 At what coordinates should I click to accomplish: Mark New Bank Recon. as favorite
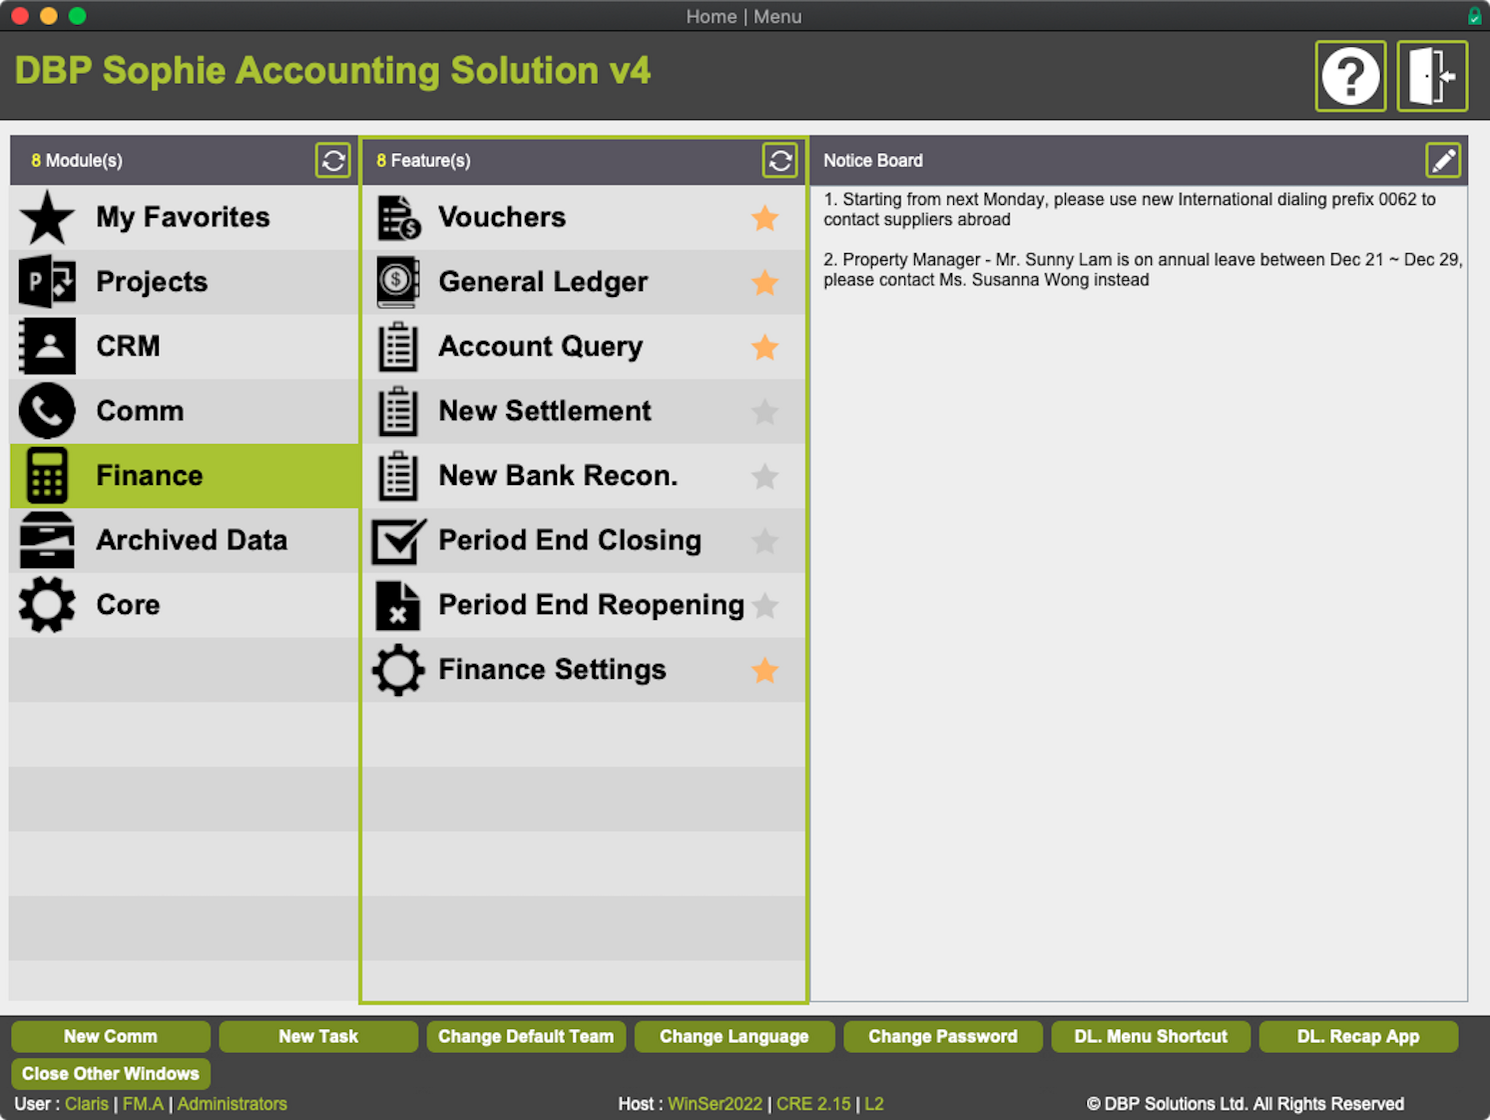click(x=765, y=475)
